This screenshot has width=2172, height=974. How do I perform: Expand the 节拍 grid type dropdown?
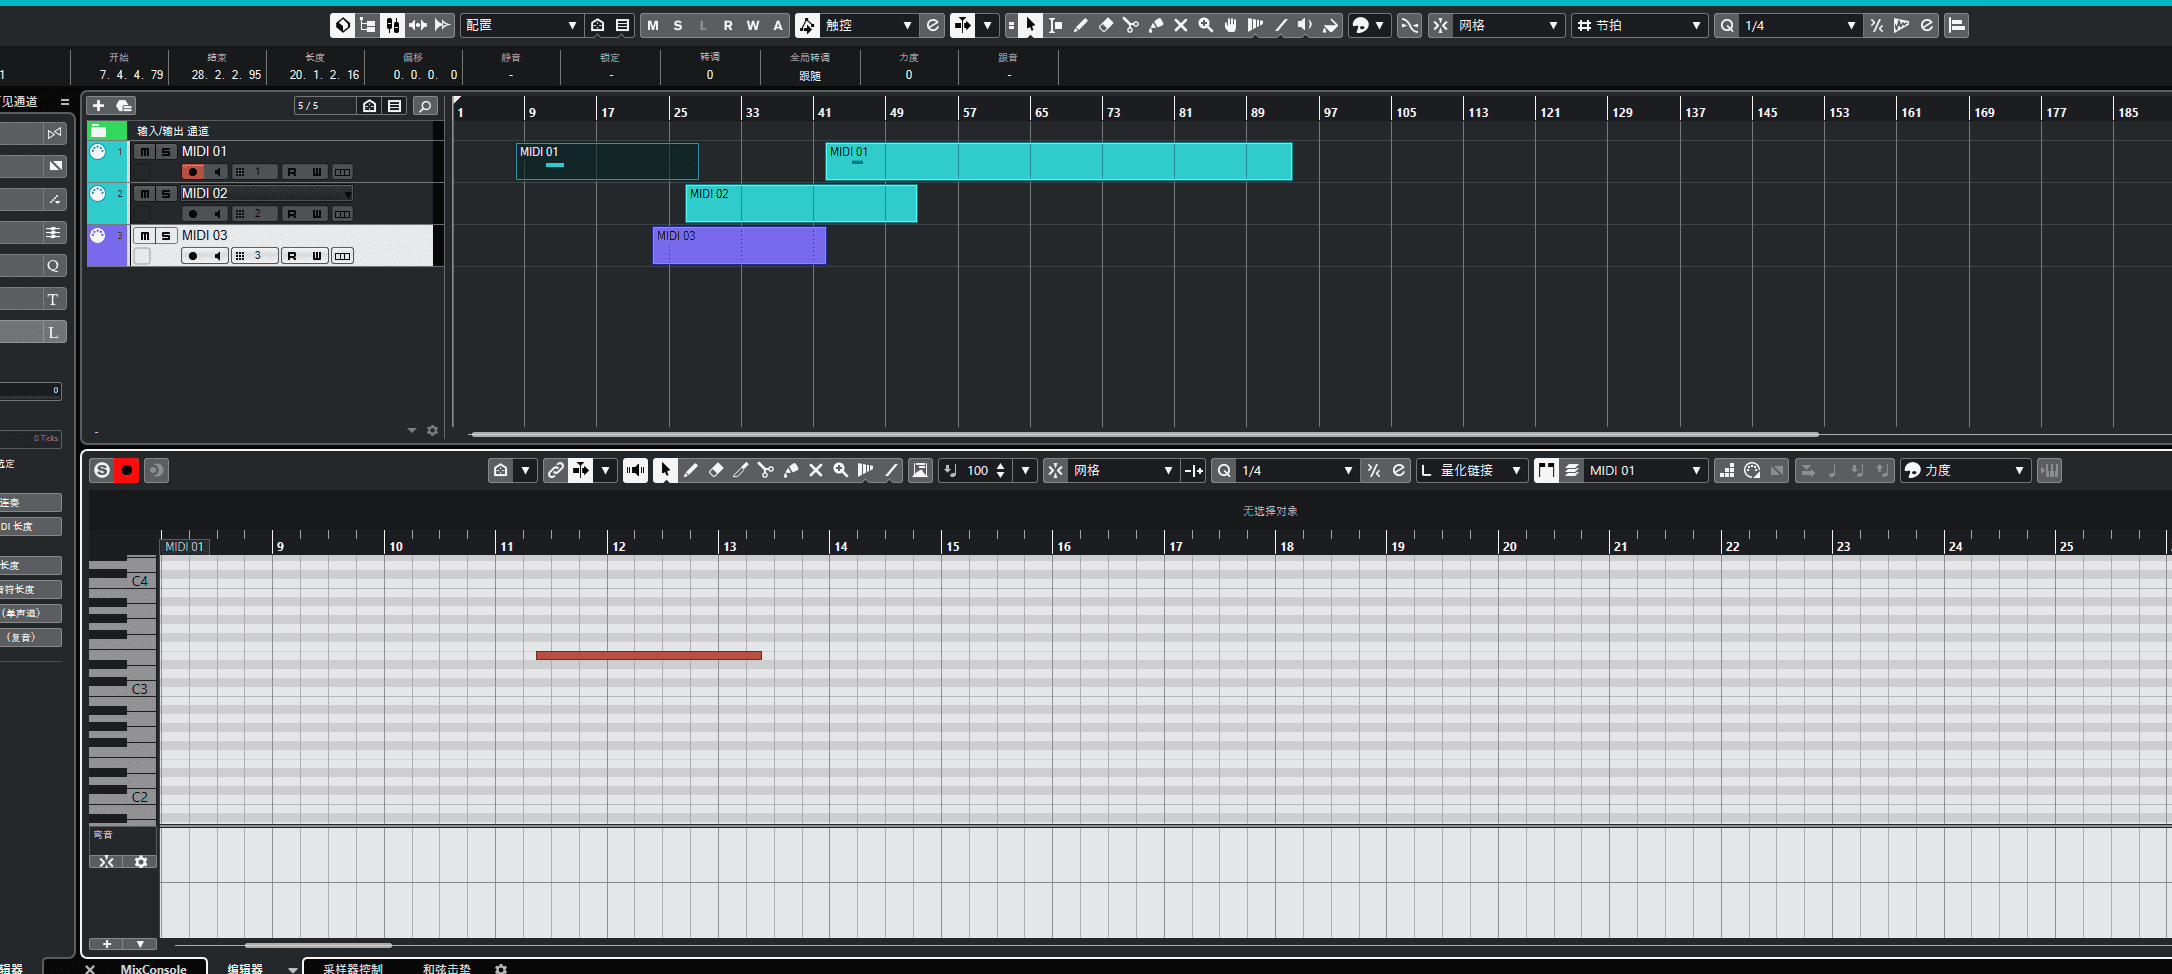1638,26
